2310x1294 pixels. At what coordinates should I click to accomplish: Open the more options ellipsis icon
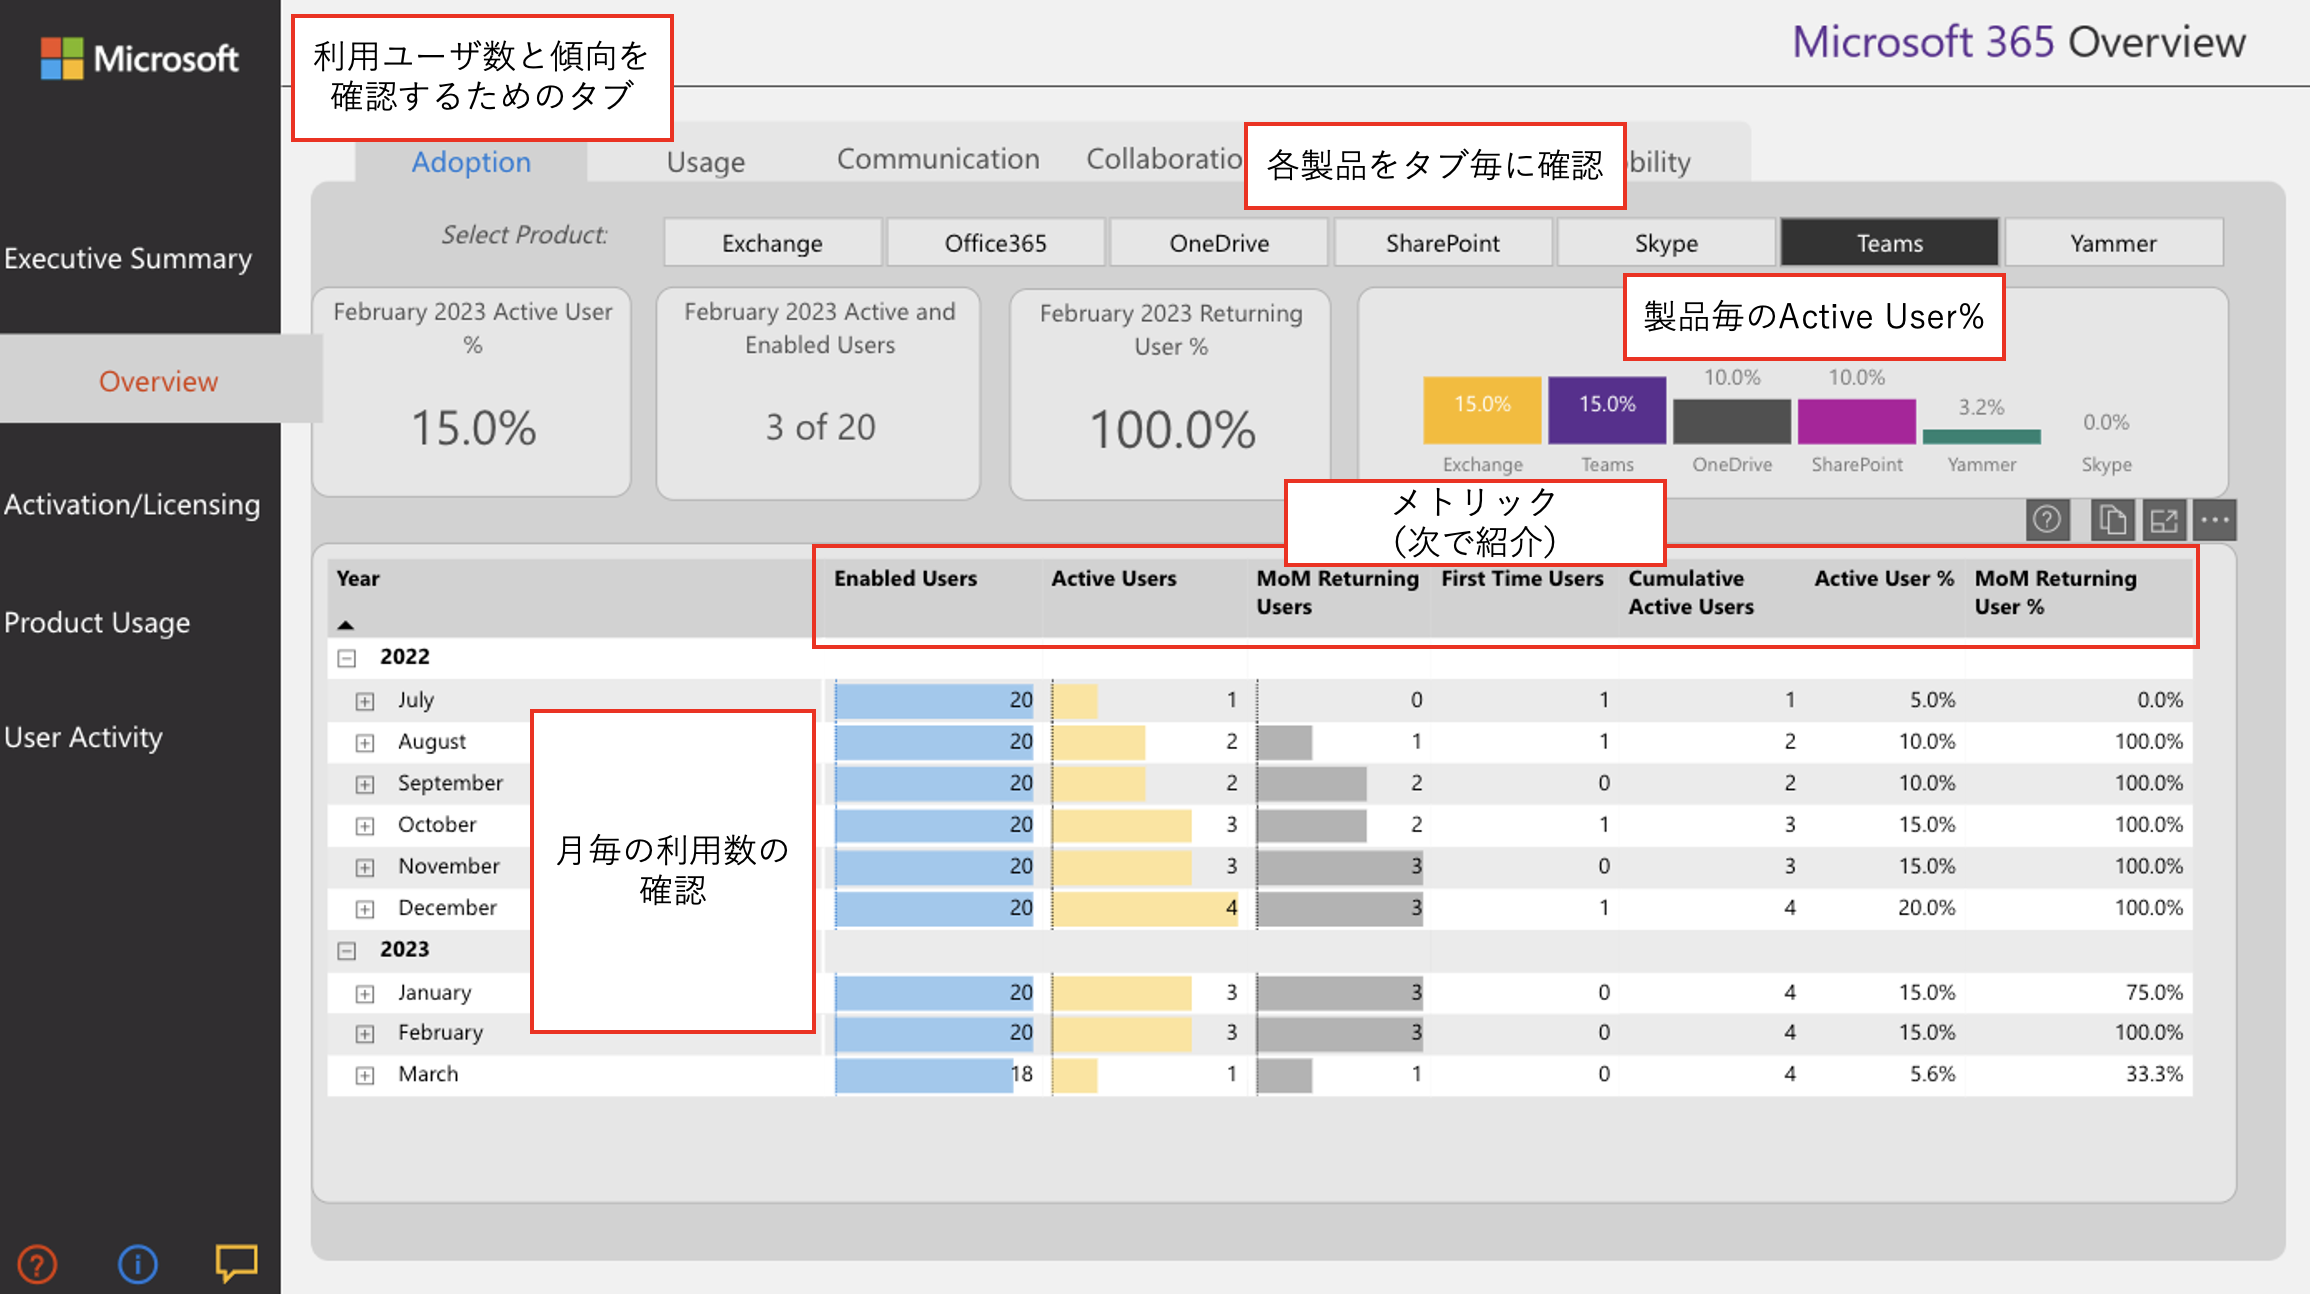[2215, 520]
